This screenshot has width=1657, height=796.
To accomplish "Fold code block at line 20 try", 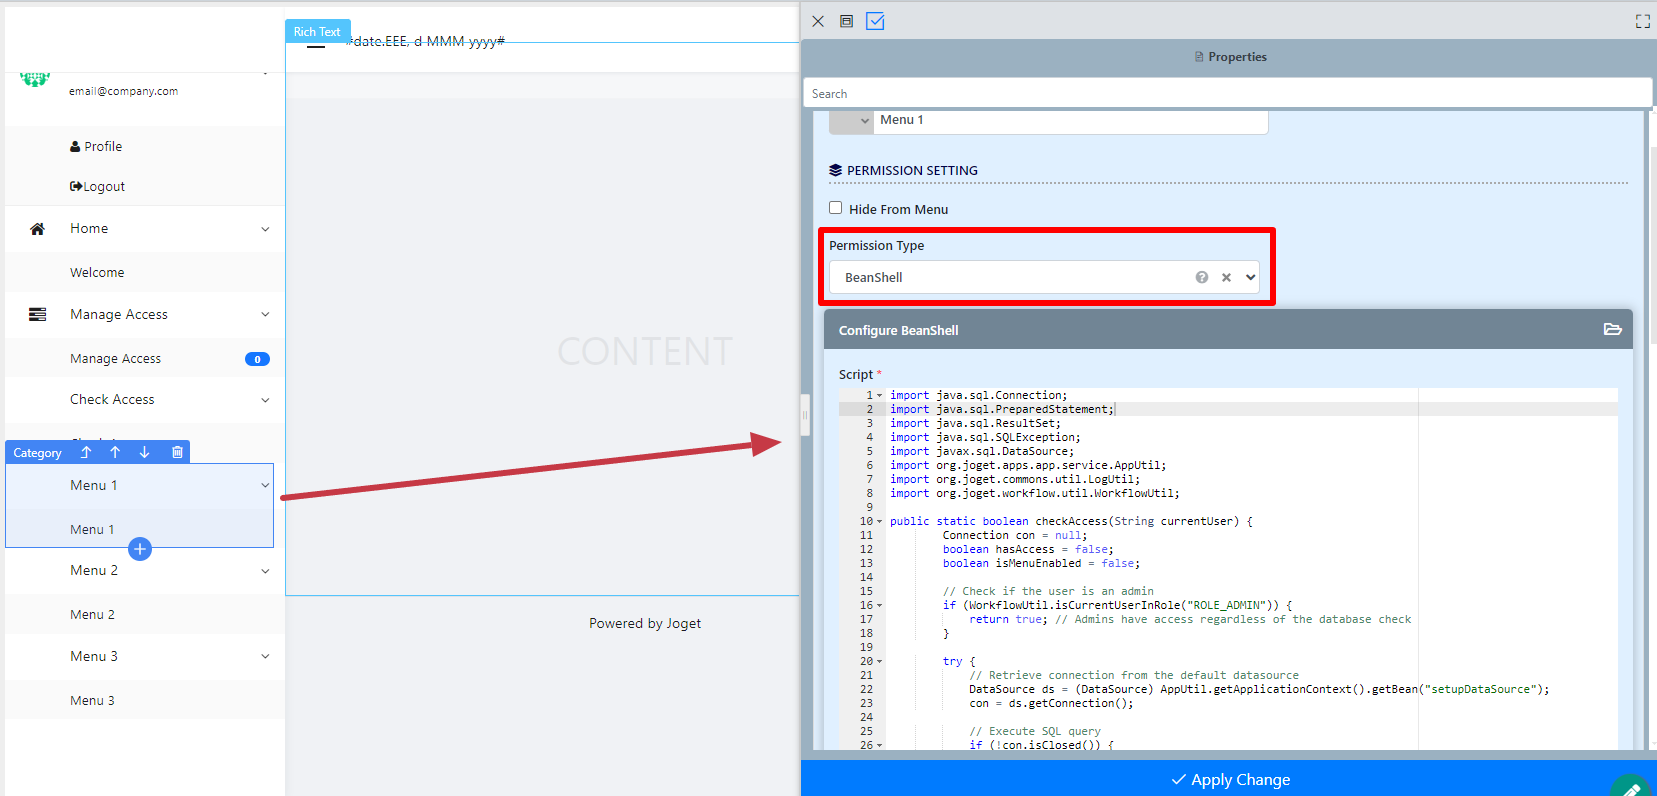I will [880, 662].
